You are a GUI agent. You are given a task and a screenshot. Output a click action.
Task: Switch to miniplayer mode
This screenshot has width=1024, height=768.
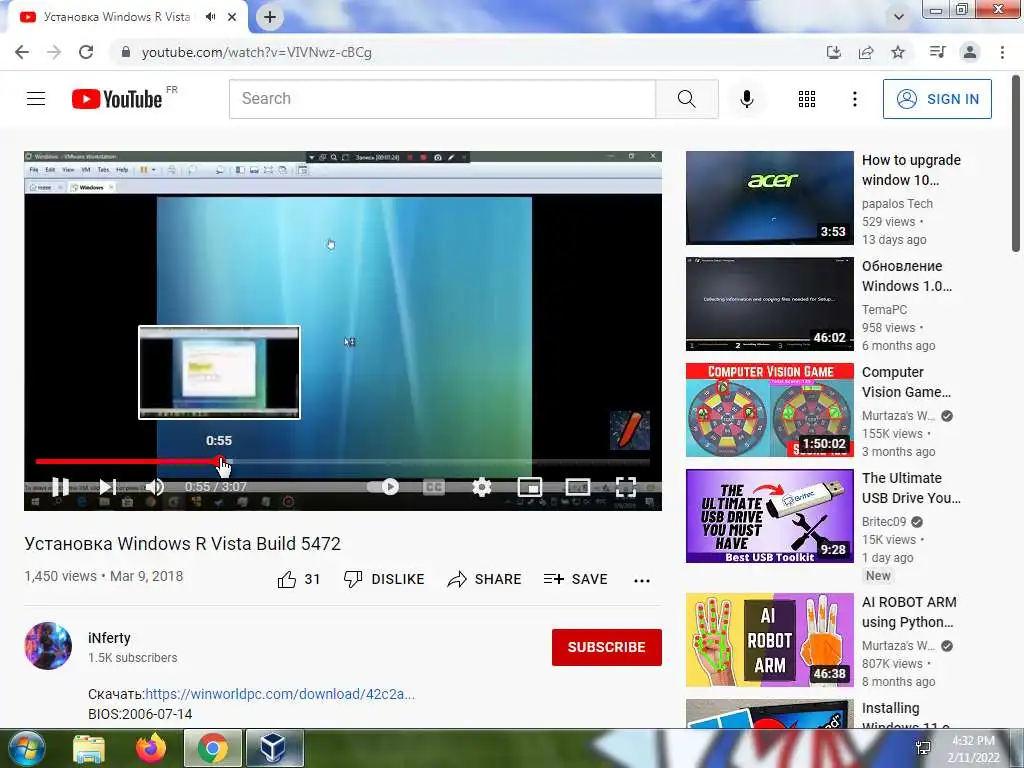pyautogui.click(x=530, y=487)
